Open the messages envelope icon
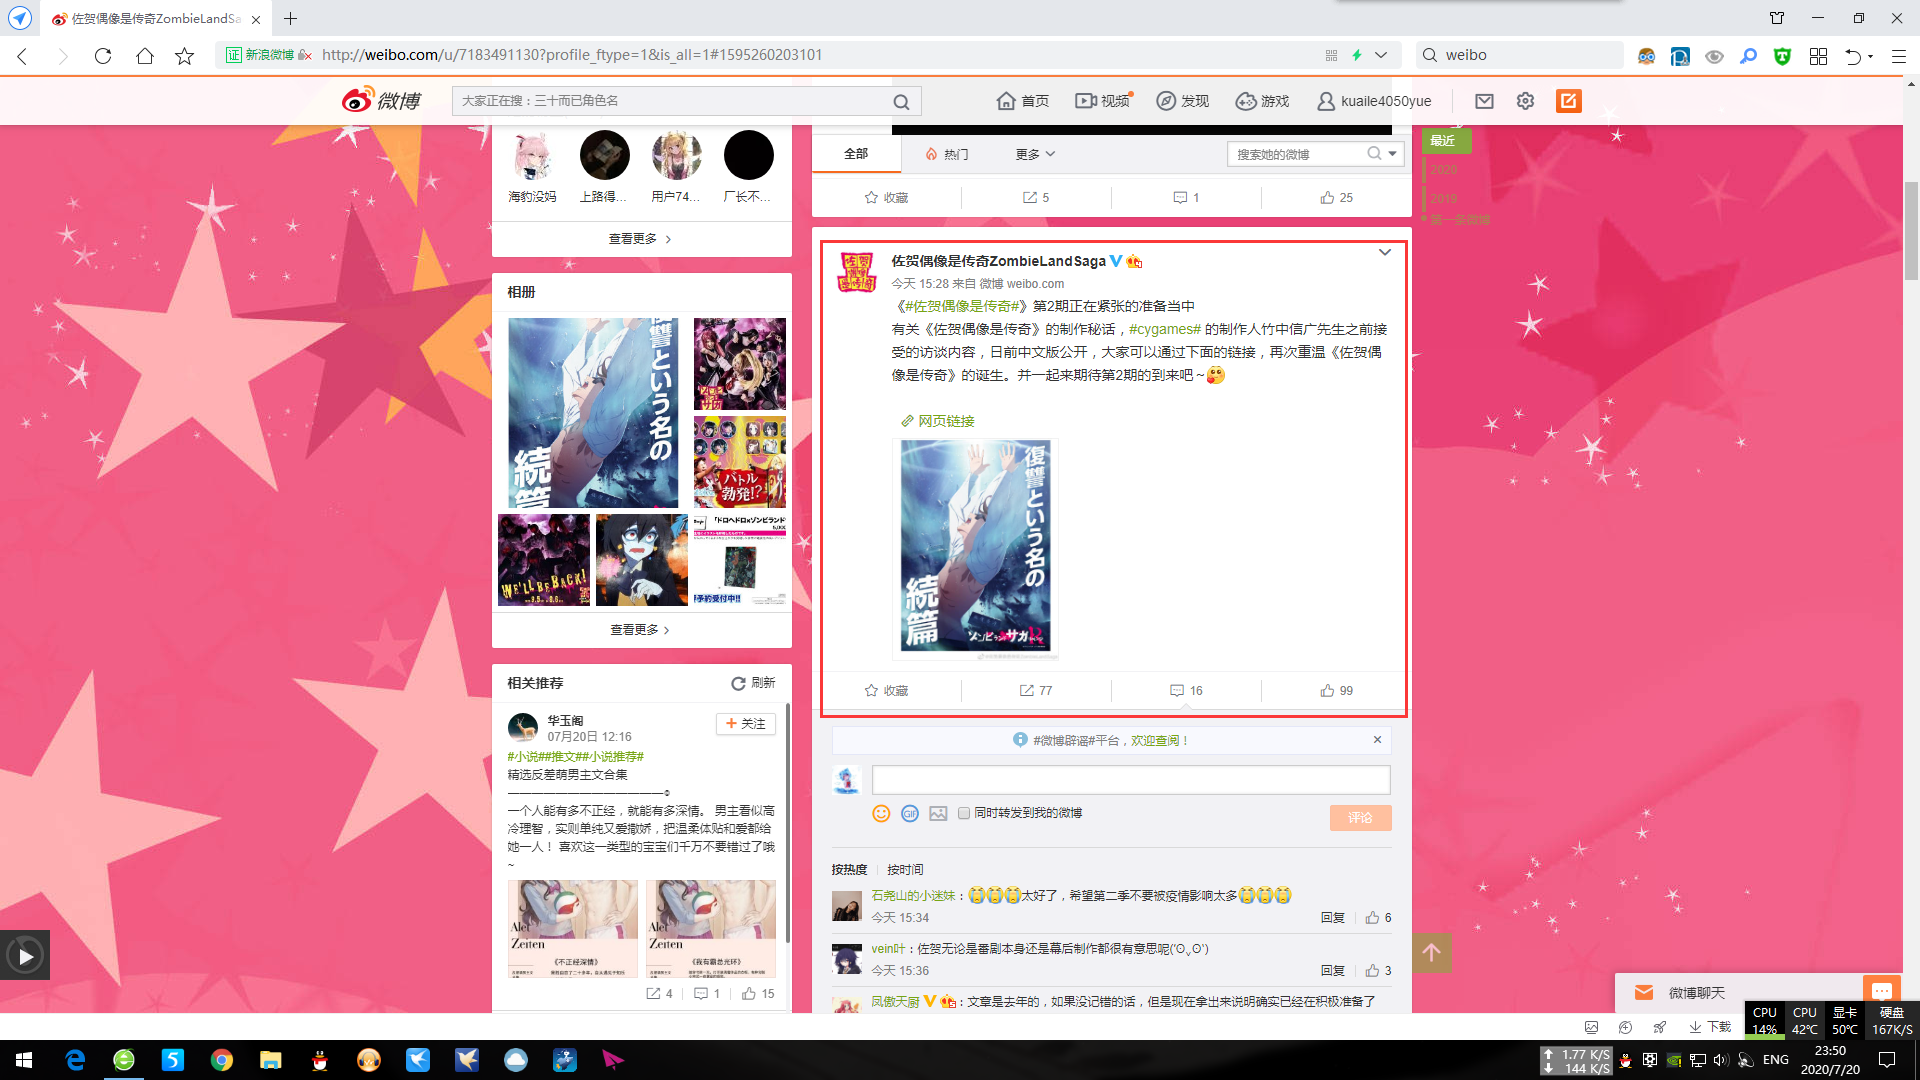The image size is (1920, 1080). (x=1484, y=101)
